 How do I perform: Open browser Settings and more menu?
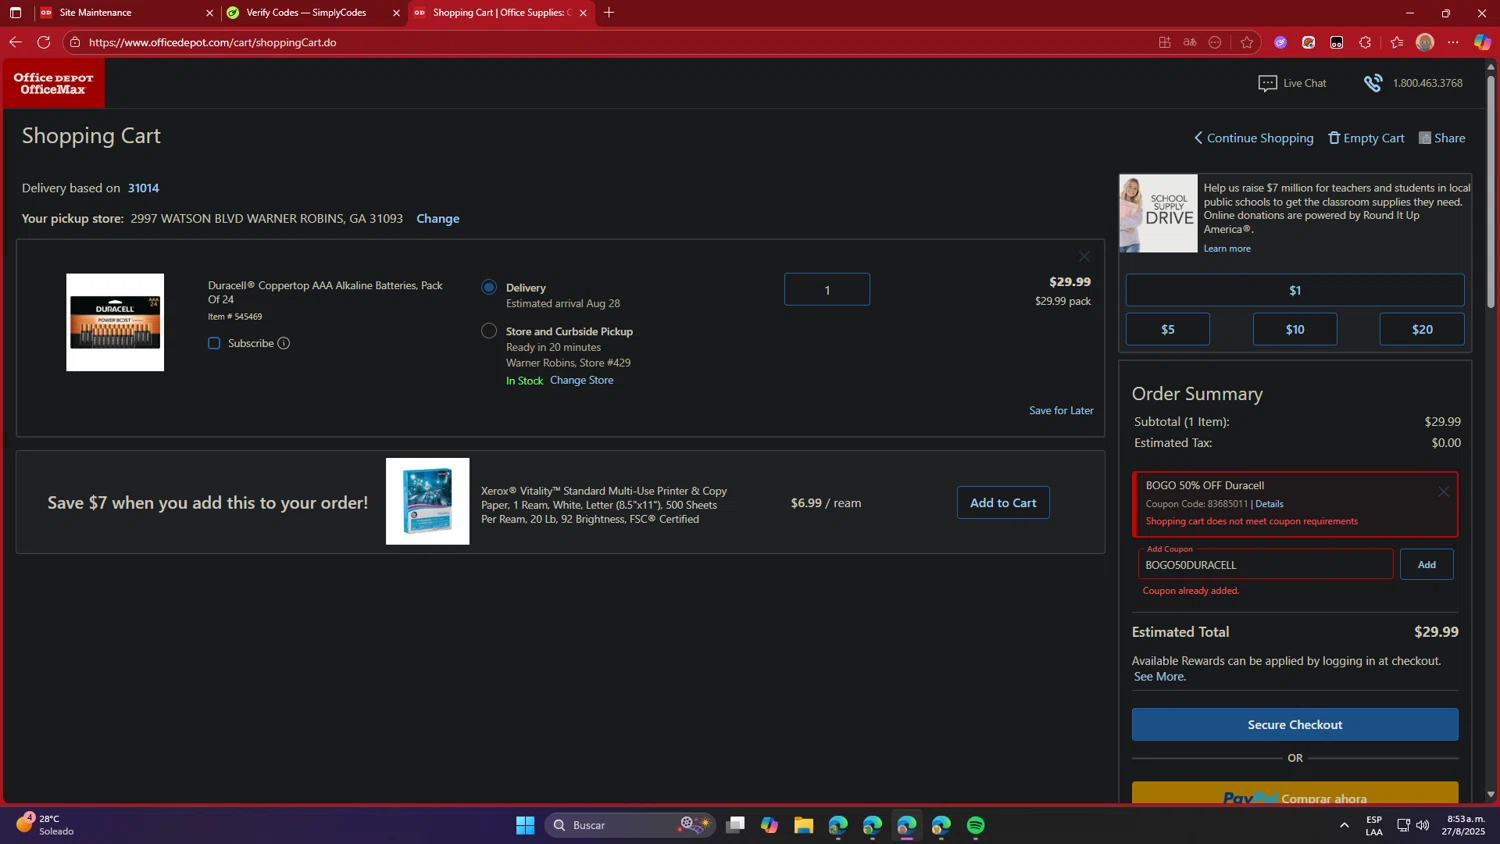(x=1453, y=42)
